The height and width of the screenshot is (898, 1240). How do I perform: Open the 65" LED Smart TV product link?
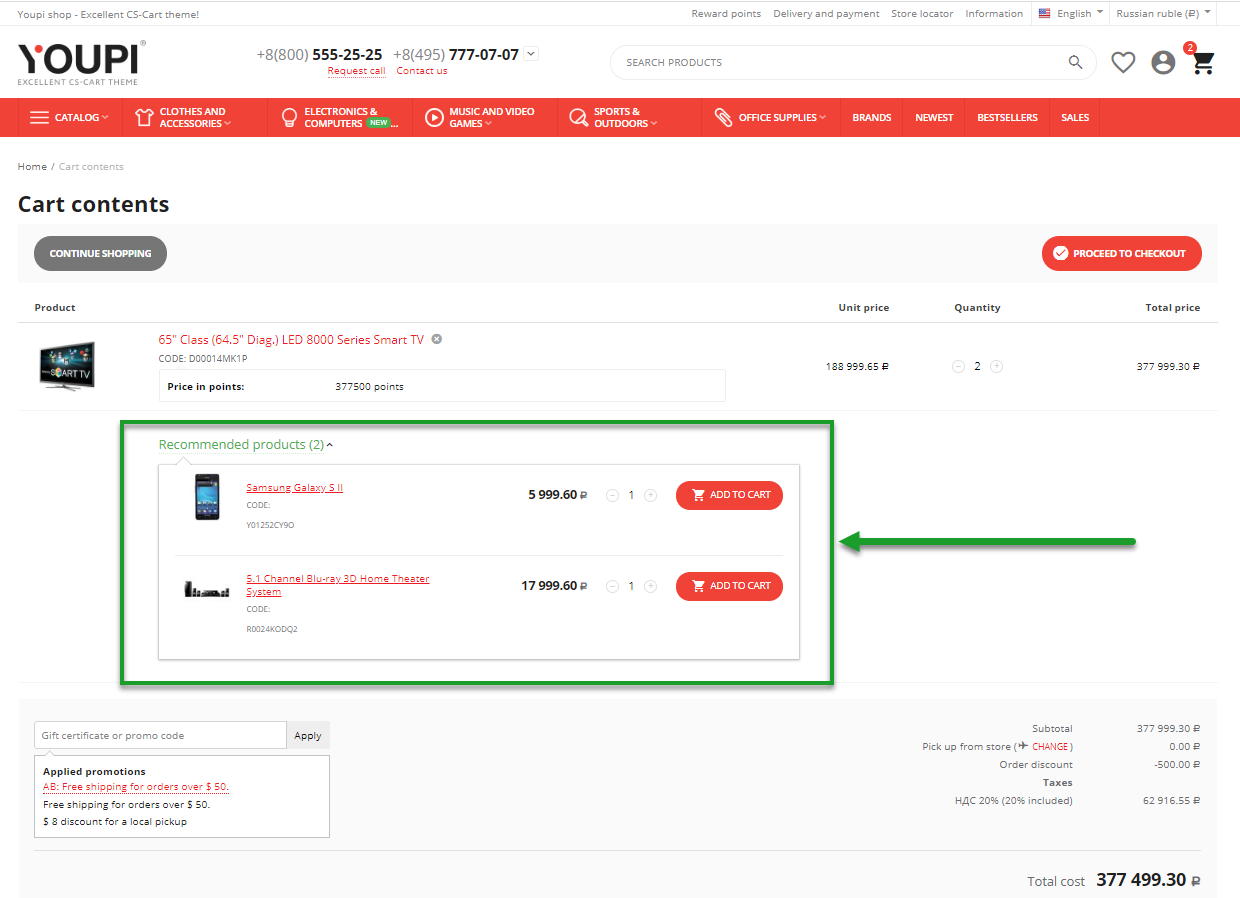[291, 340]
